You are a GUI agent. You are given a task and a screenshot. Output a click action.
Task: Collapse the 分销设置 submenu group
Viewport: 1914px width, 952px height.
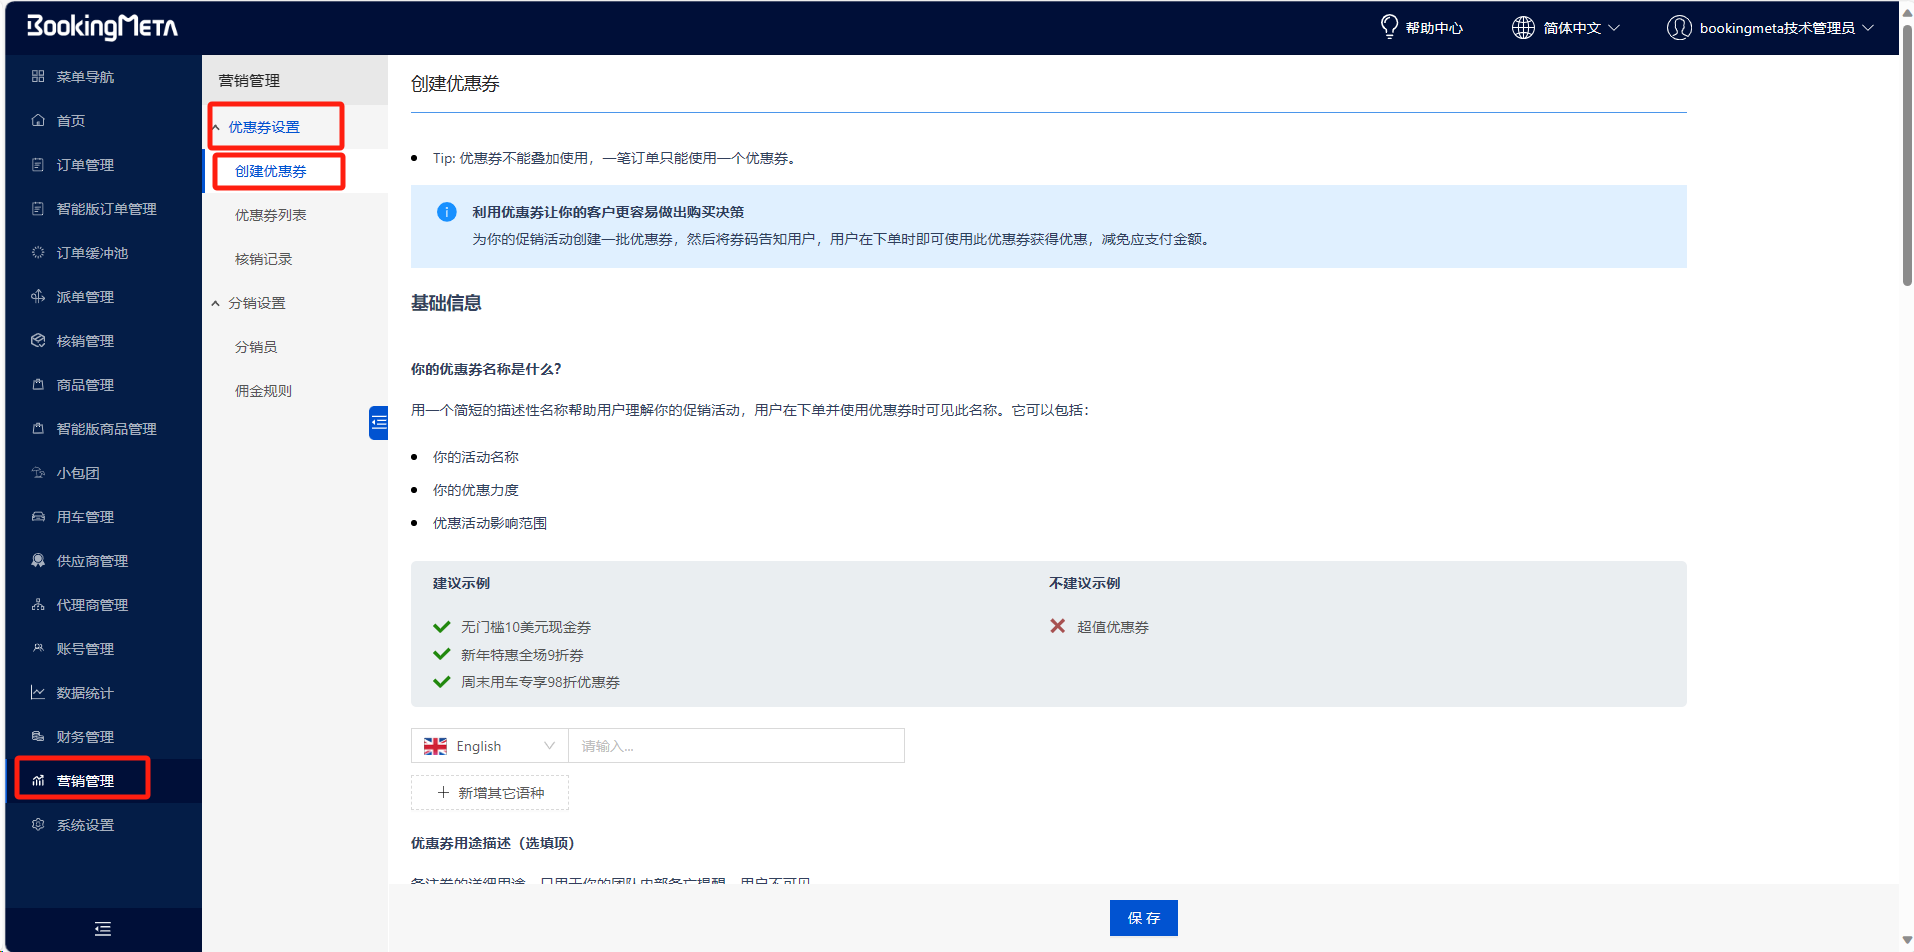point(256,303)
